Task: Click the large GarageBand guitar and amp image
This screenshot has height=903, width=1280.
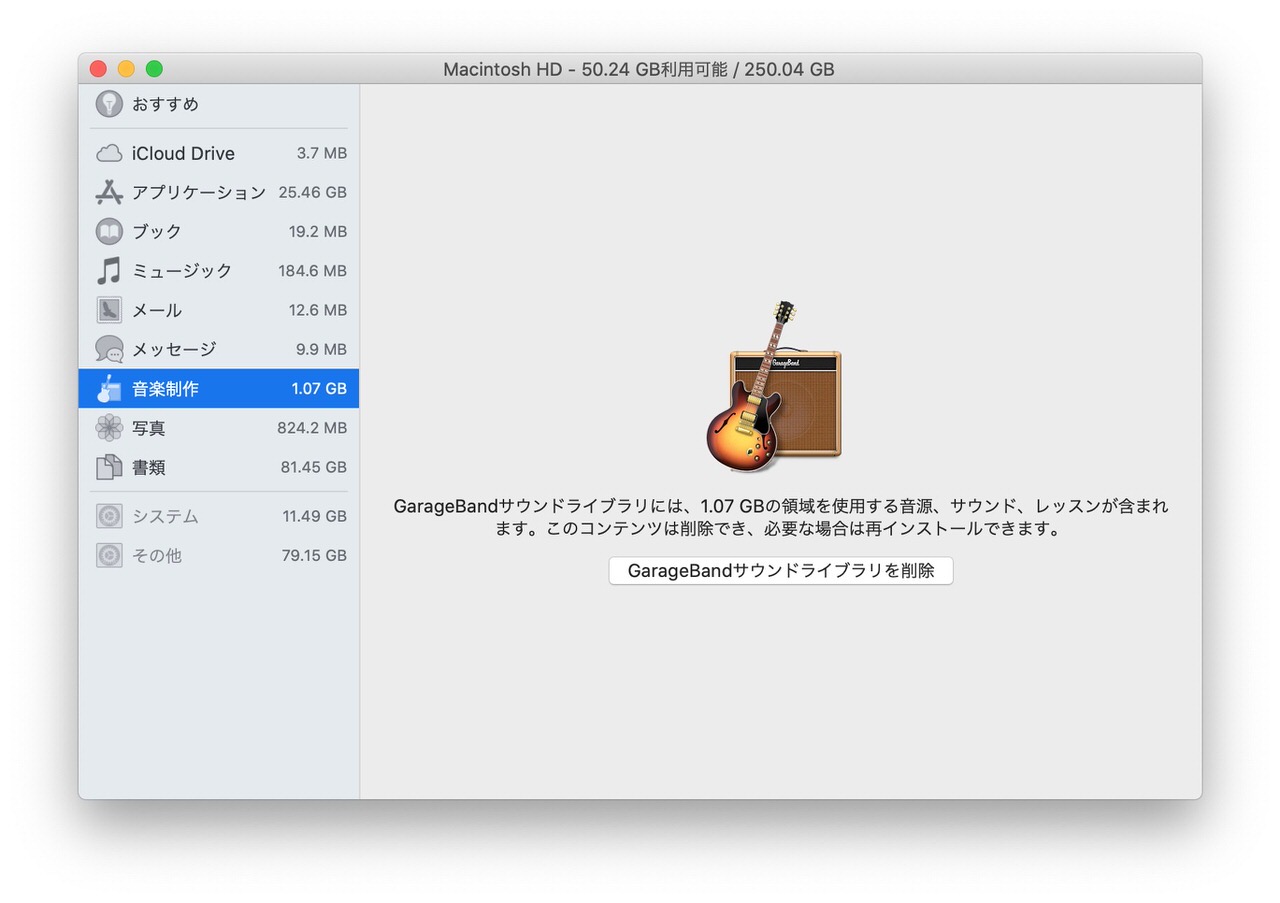Action: coord(773,387)
